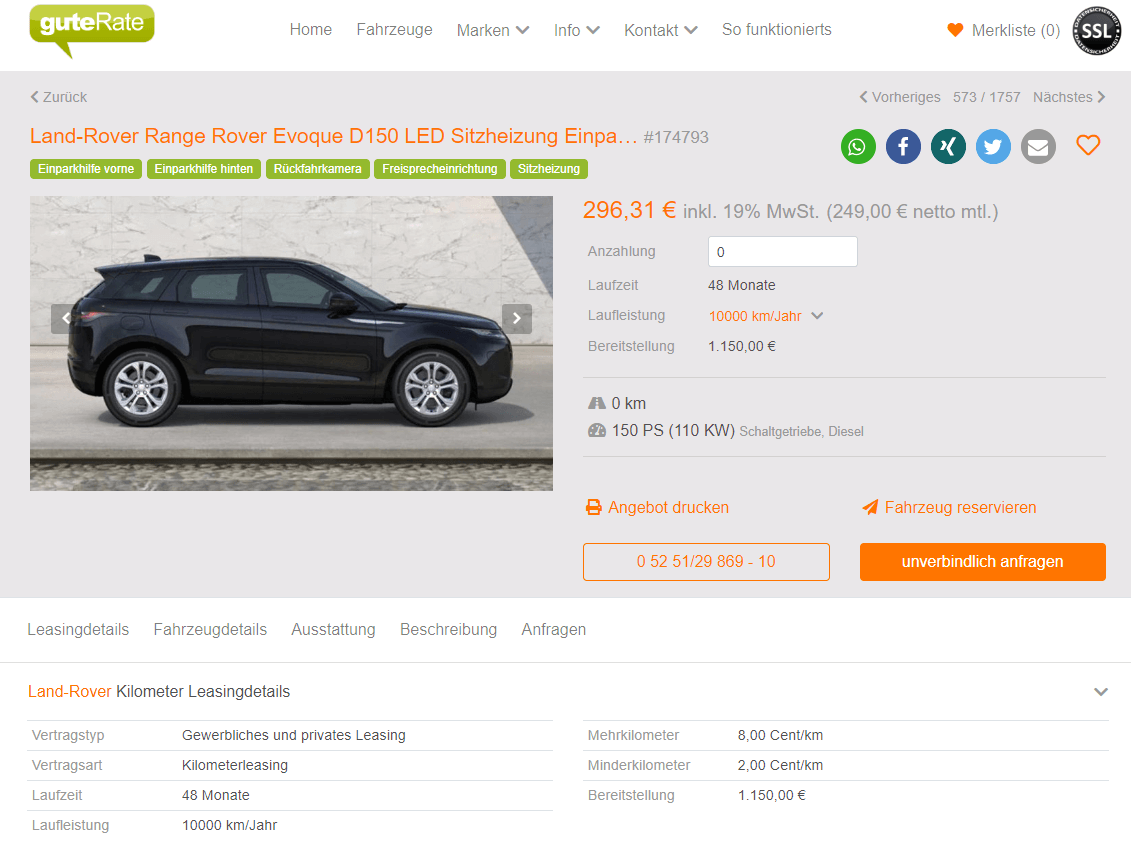Click the guteRate logo
The width and height of the screenshot is (1131, 842).
[92, 30]
